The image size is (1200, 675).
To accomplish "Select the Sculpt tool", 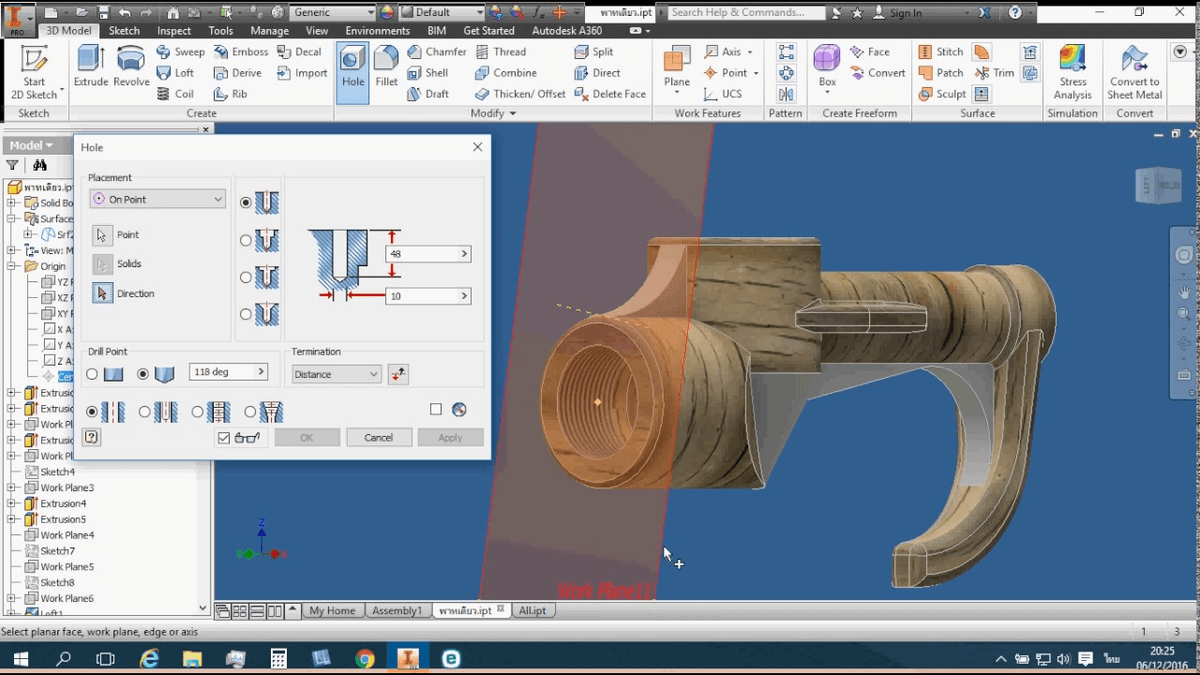I will (x=942, y=94).
